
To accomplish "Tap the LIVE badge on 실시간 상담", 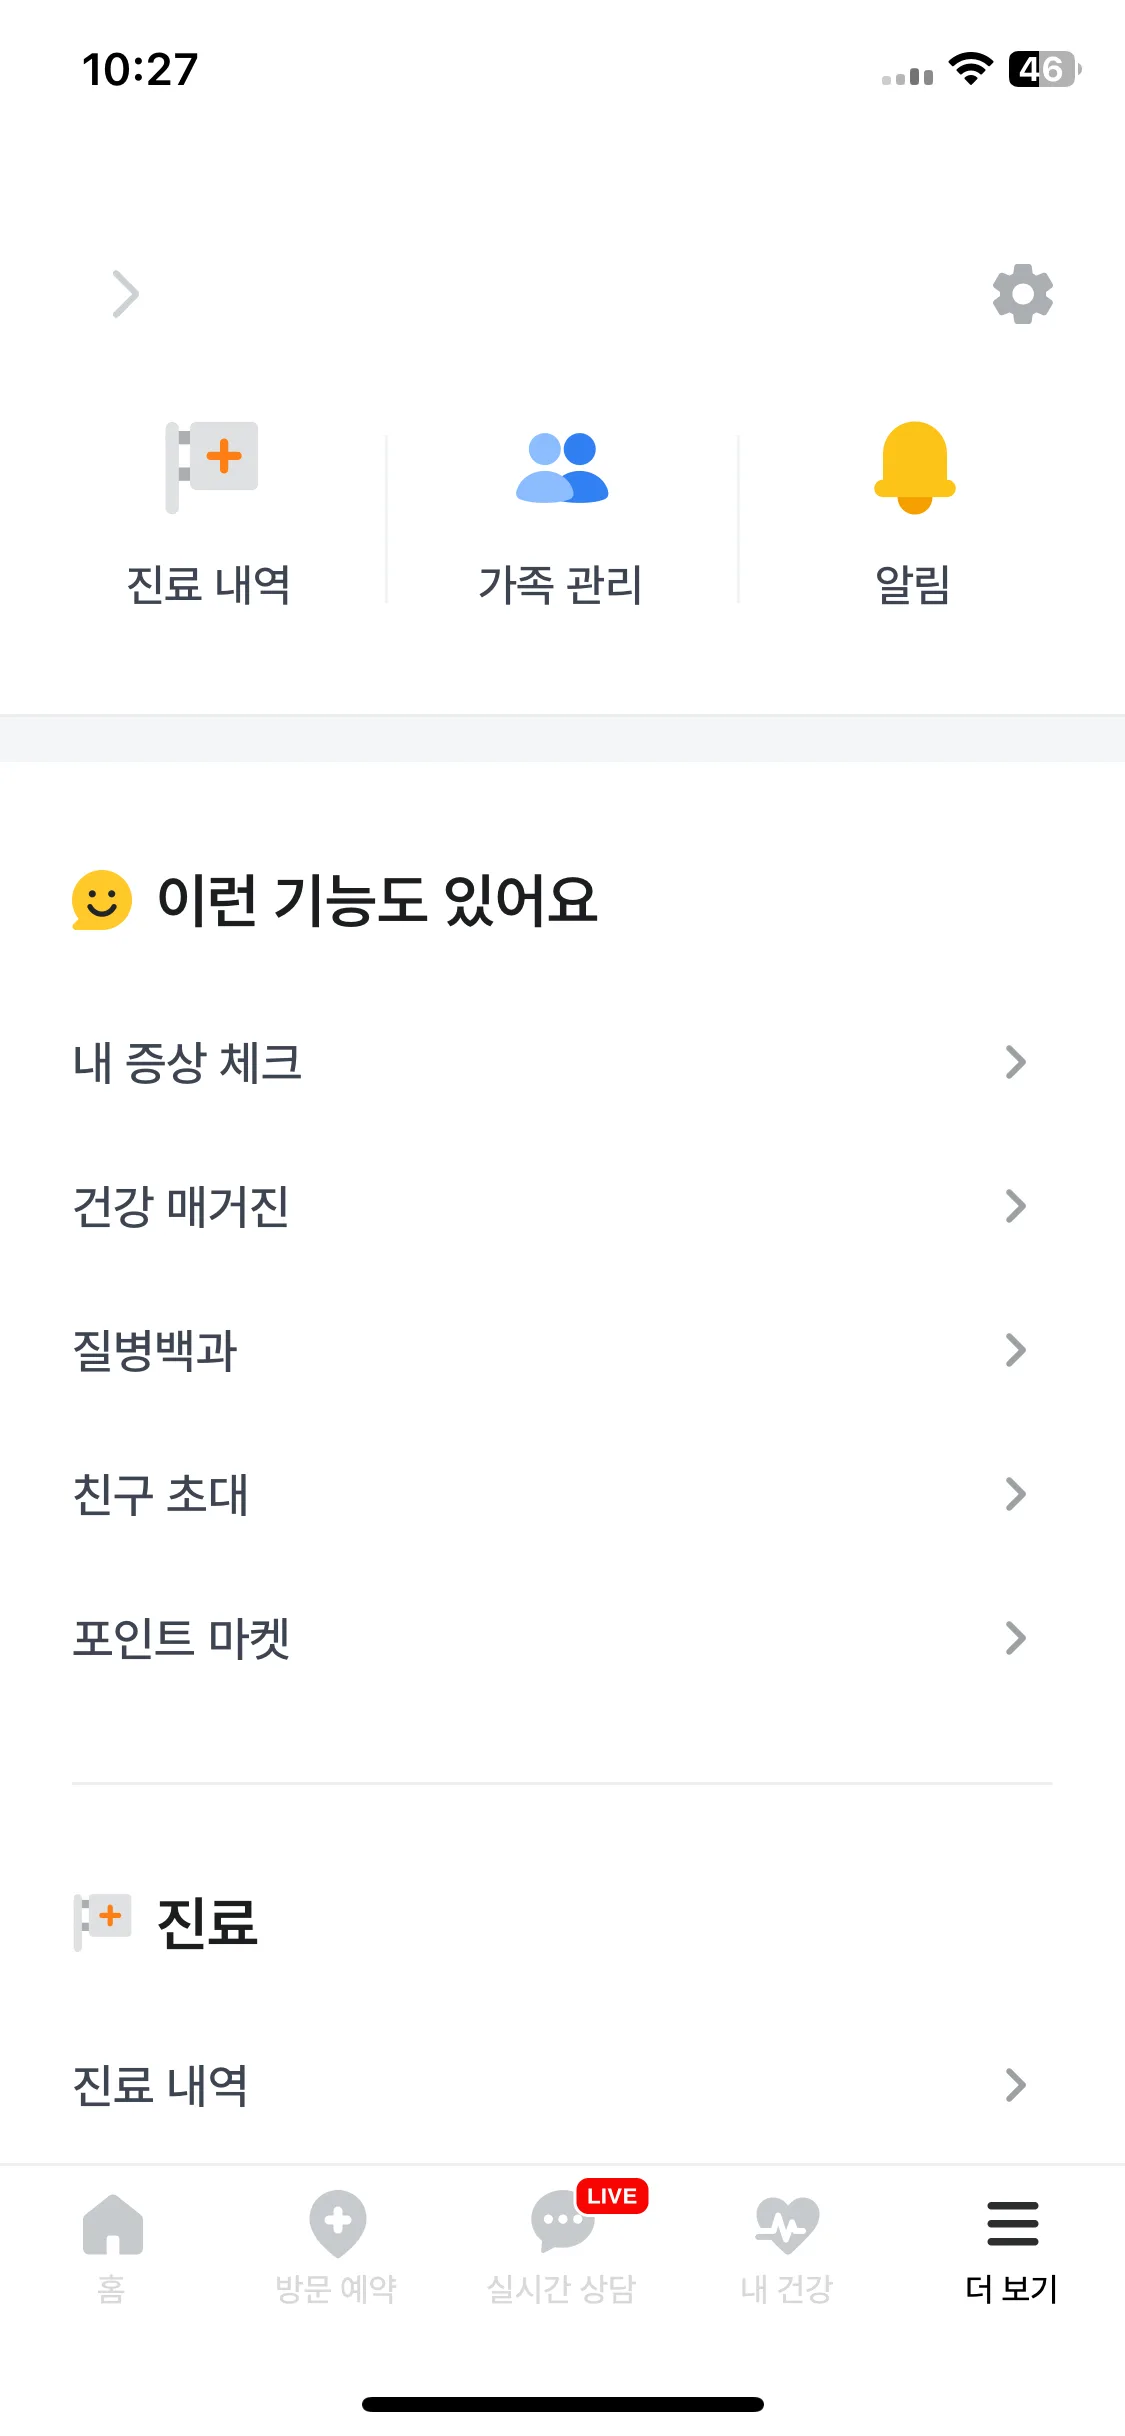I will point(612,2196).
